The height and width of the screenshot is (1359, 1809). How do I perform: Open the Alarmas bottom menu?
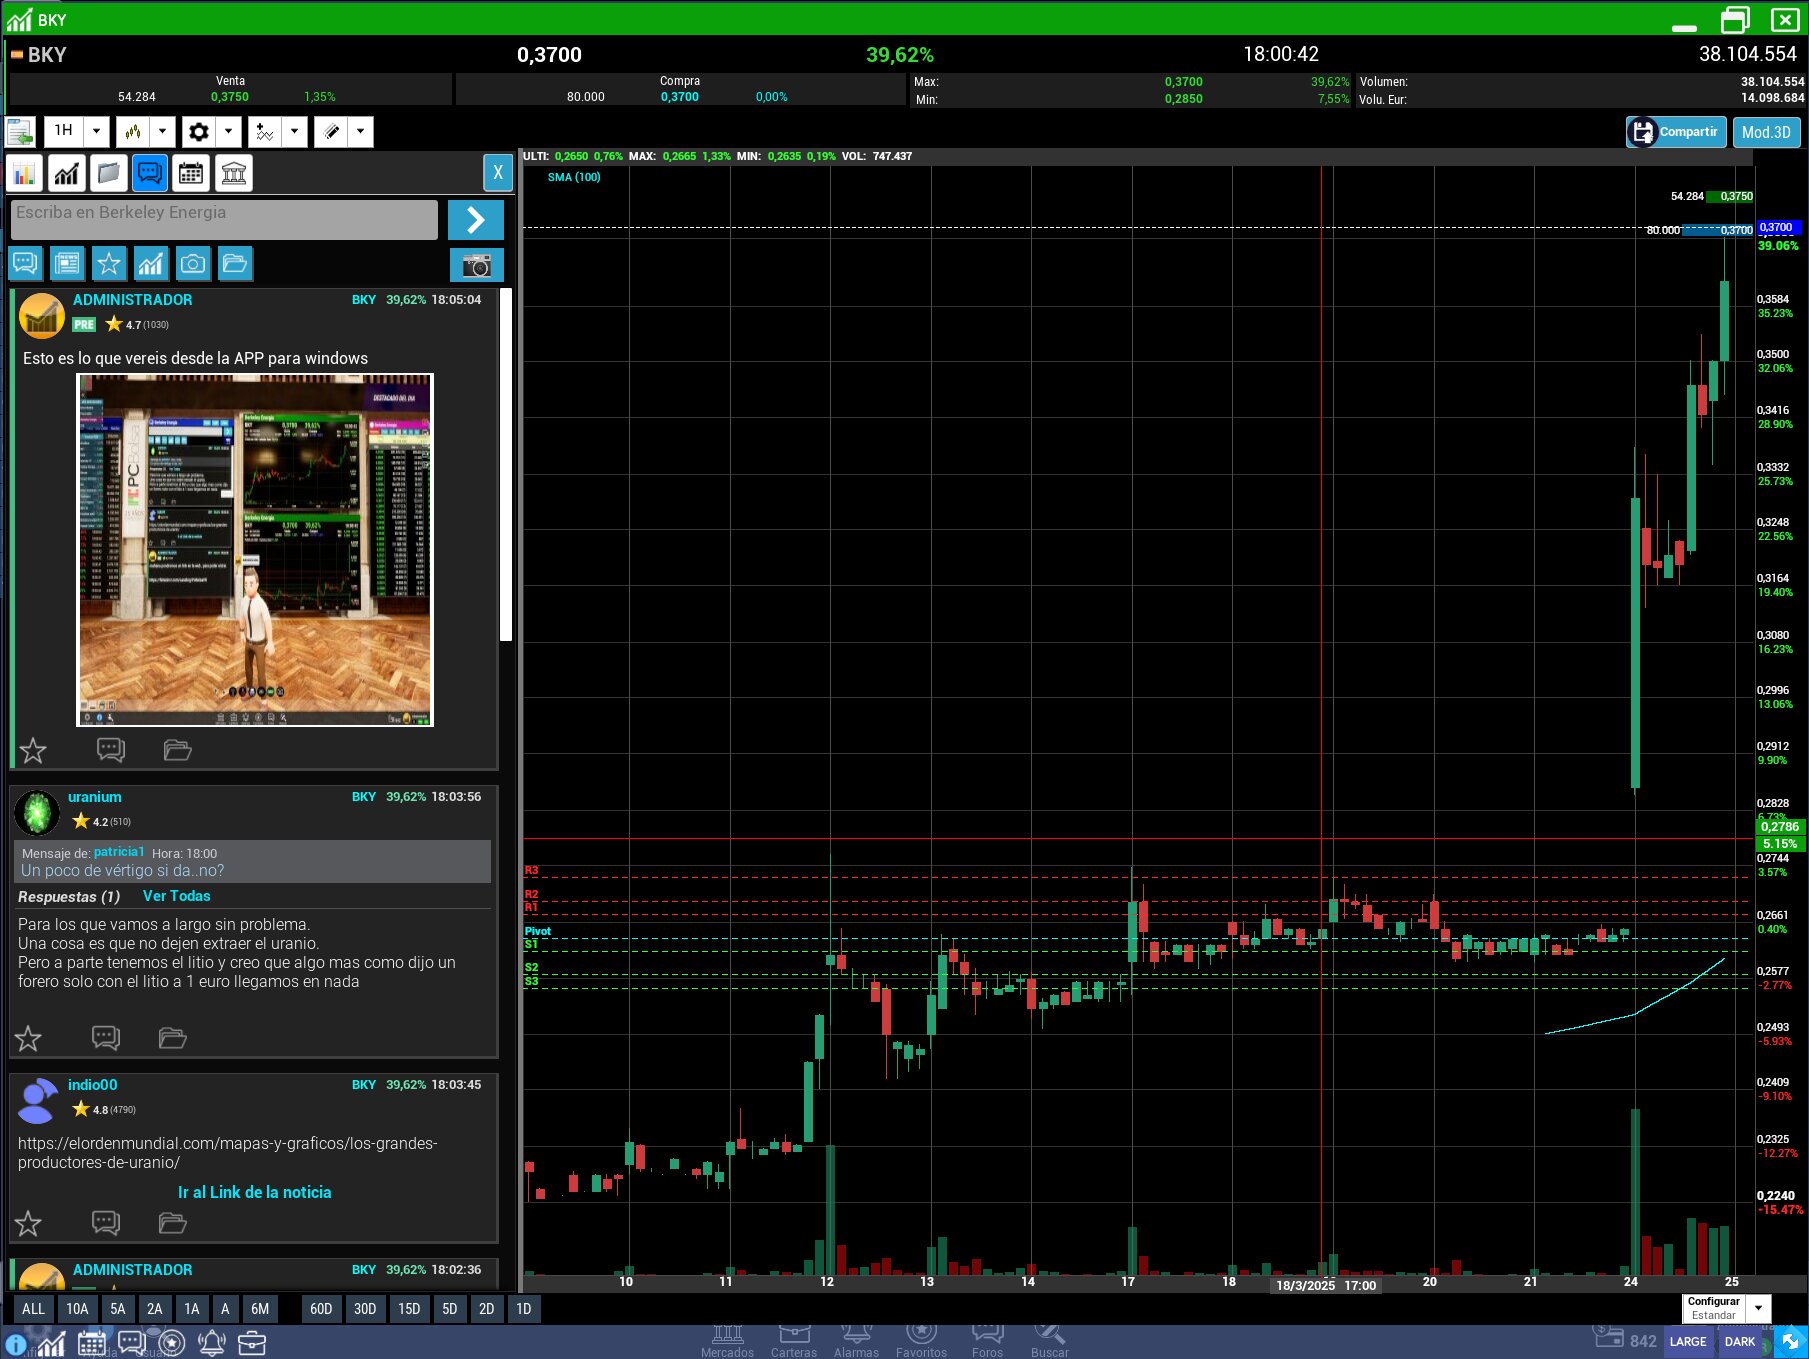856,1342
